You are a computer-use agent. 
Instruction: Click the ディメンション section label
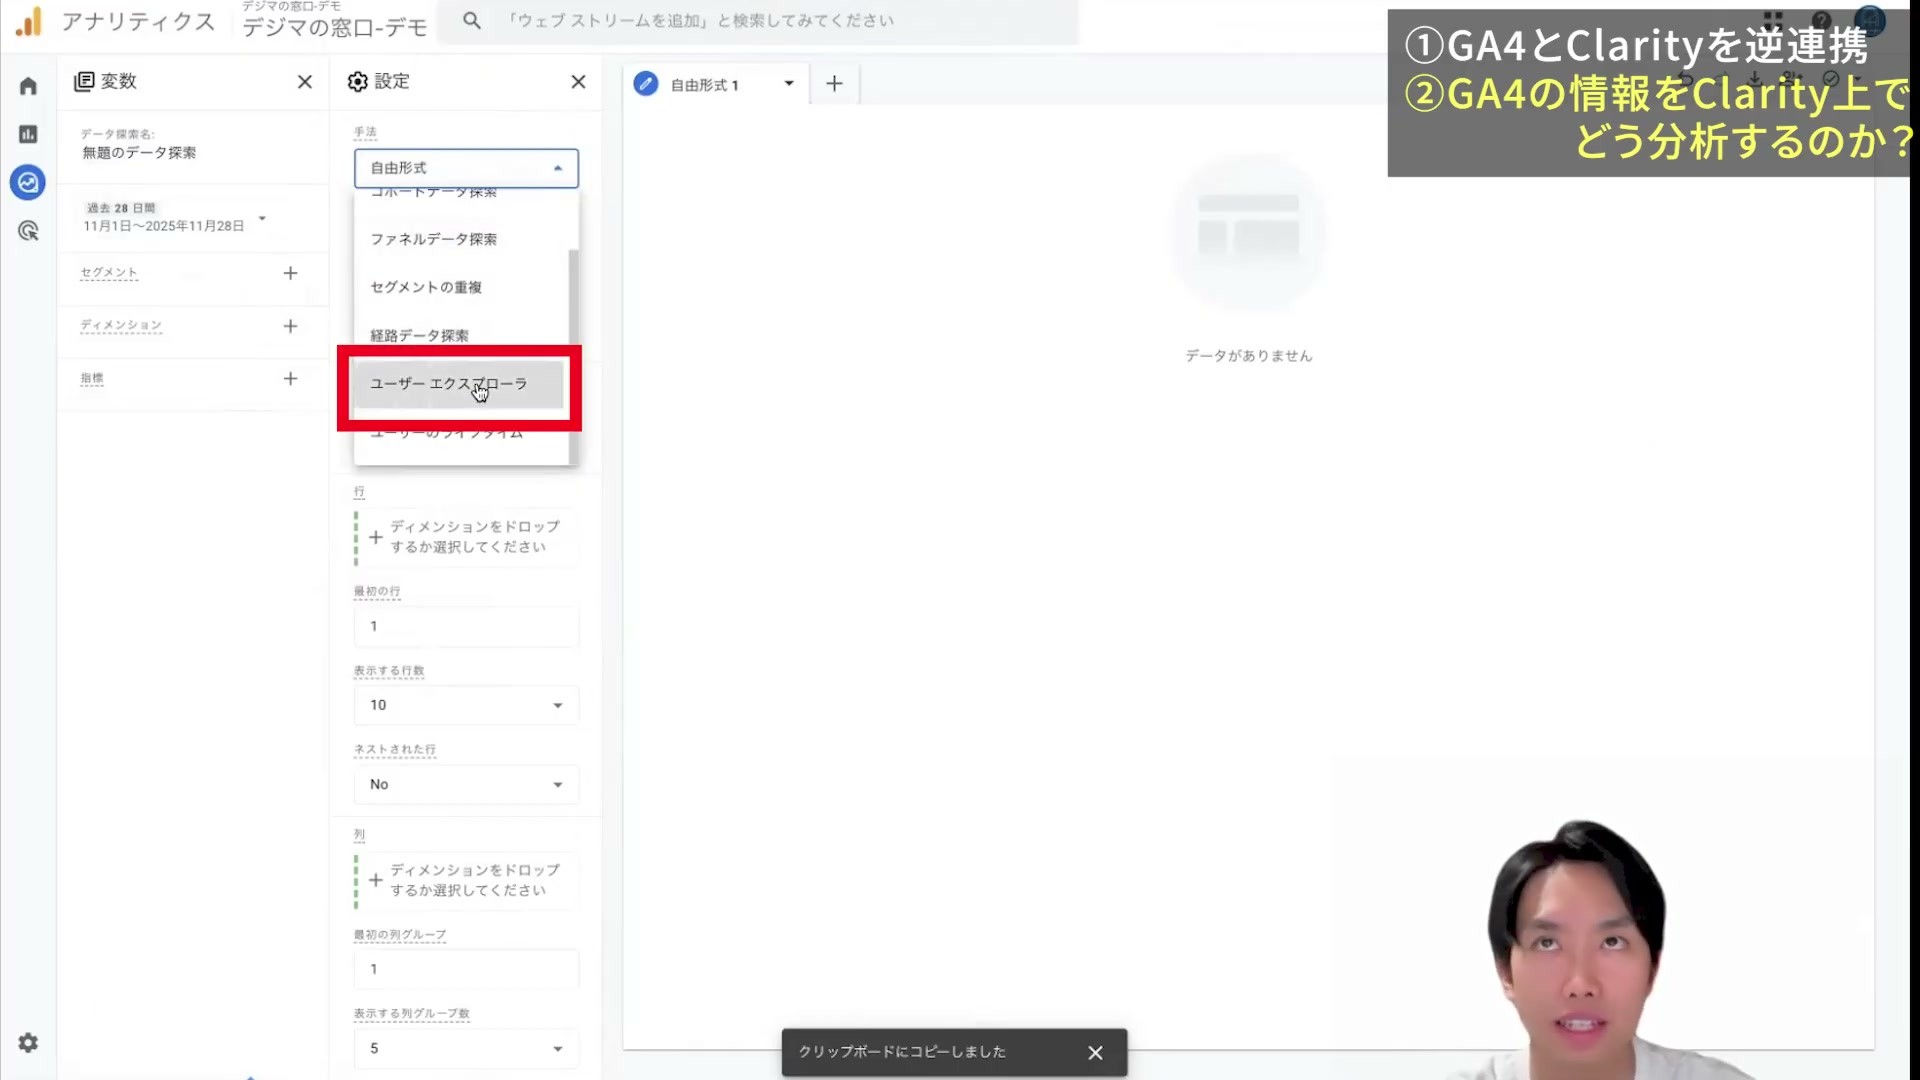[121, 326]
